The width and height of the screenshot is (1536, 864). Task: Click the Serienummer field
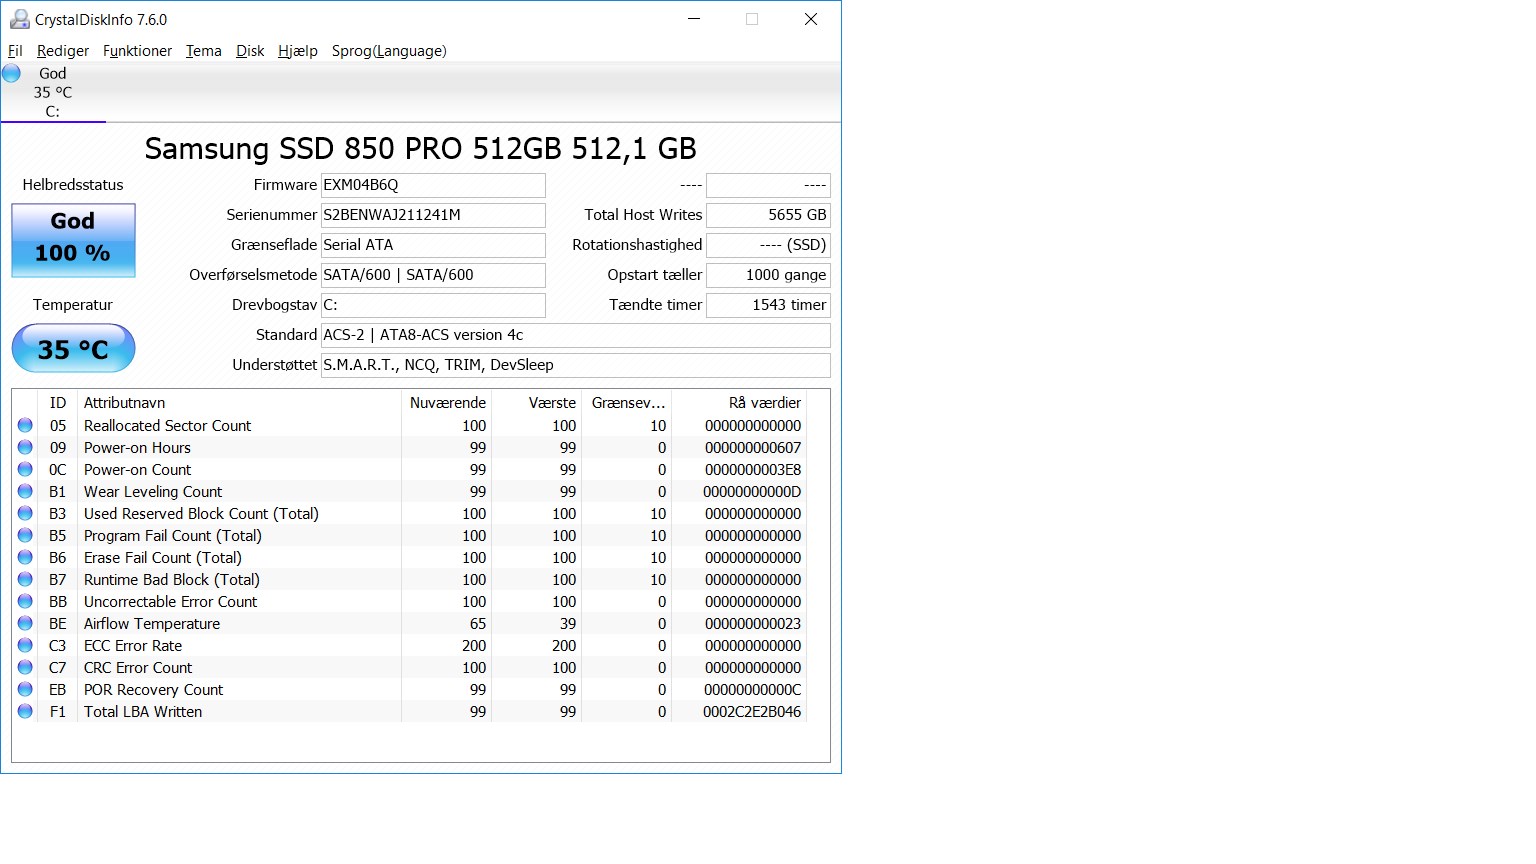point(433,215)
